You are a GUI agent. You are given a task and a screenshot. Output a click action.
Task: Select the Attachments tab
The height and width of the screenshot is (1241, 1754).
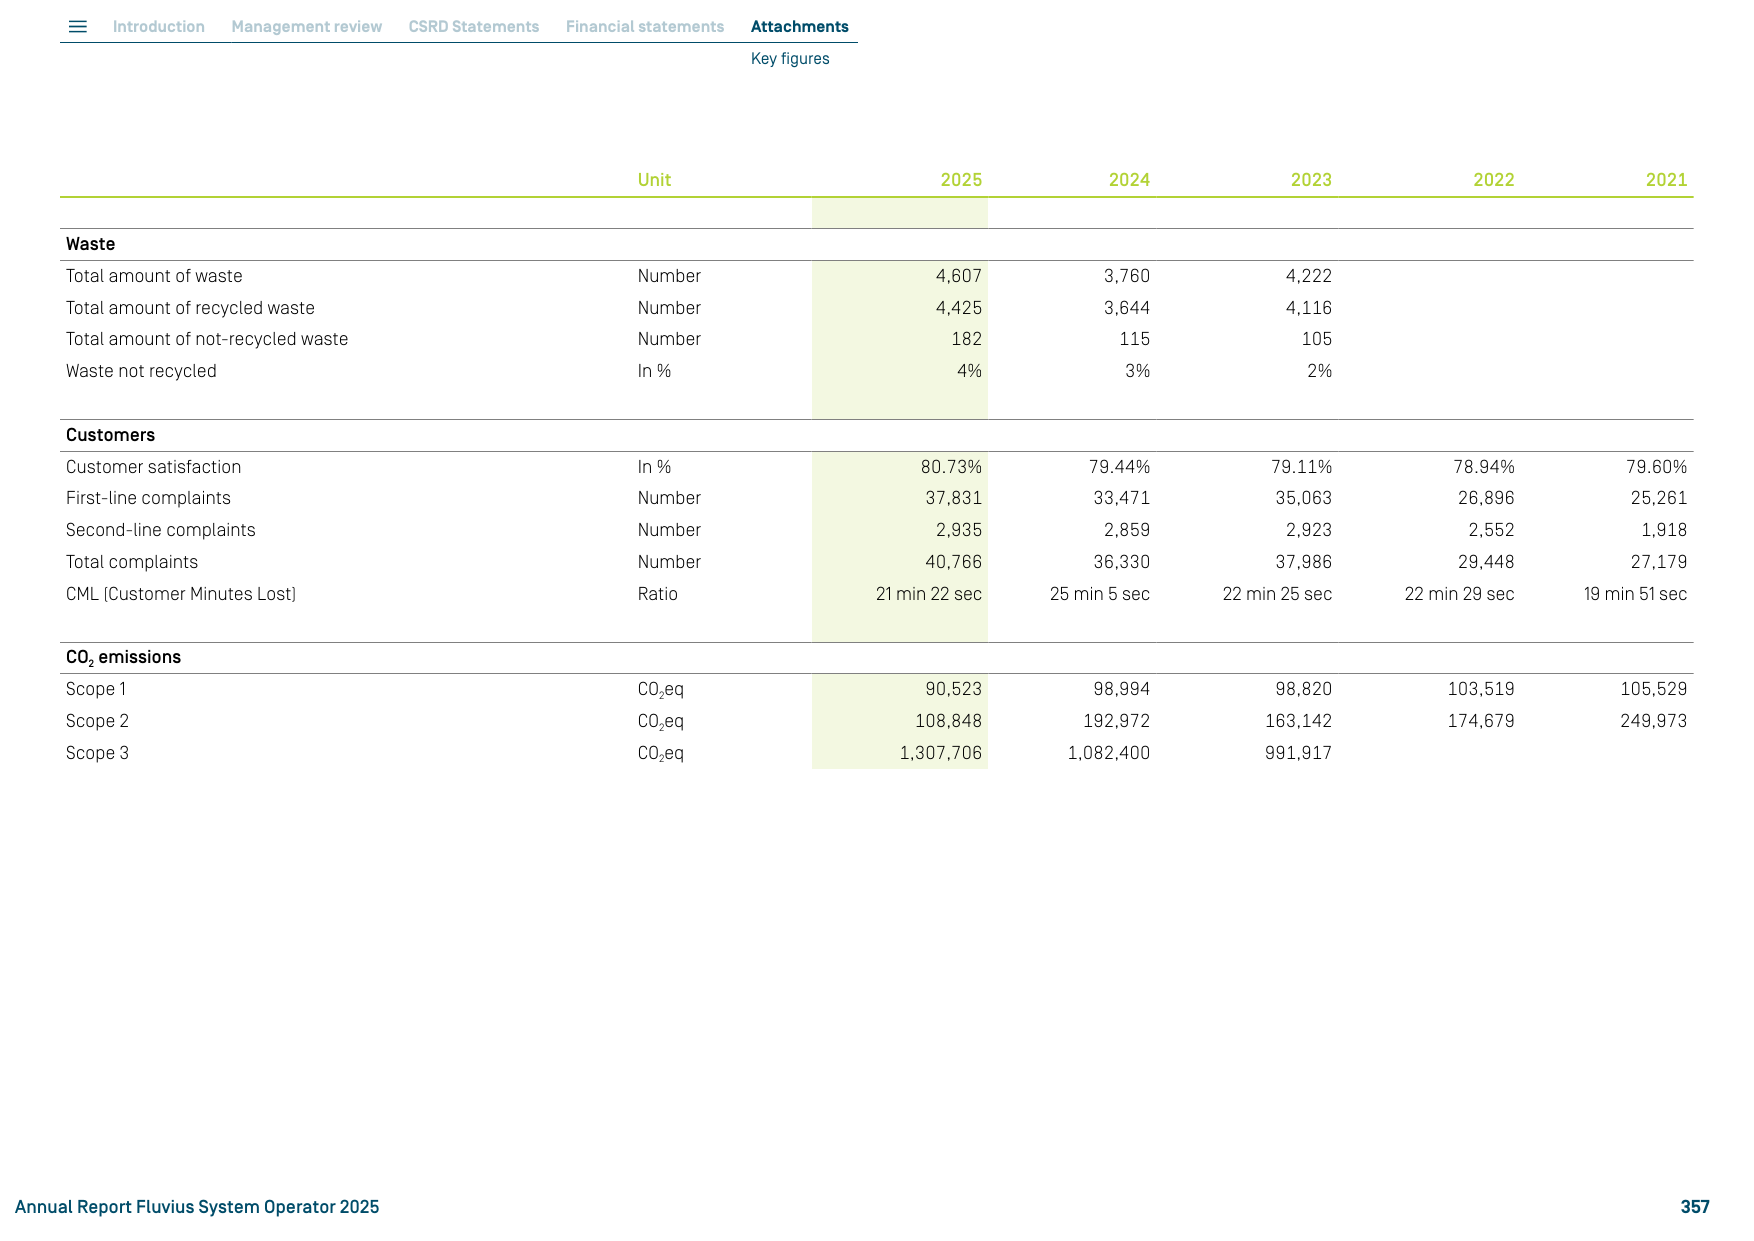[800, 27]
